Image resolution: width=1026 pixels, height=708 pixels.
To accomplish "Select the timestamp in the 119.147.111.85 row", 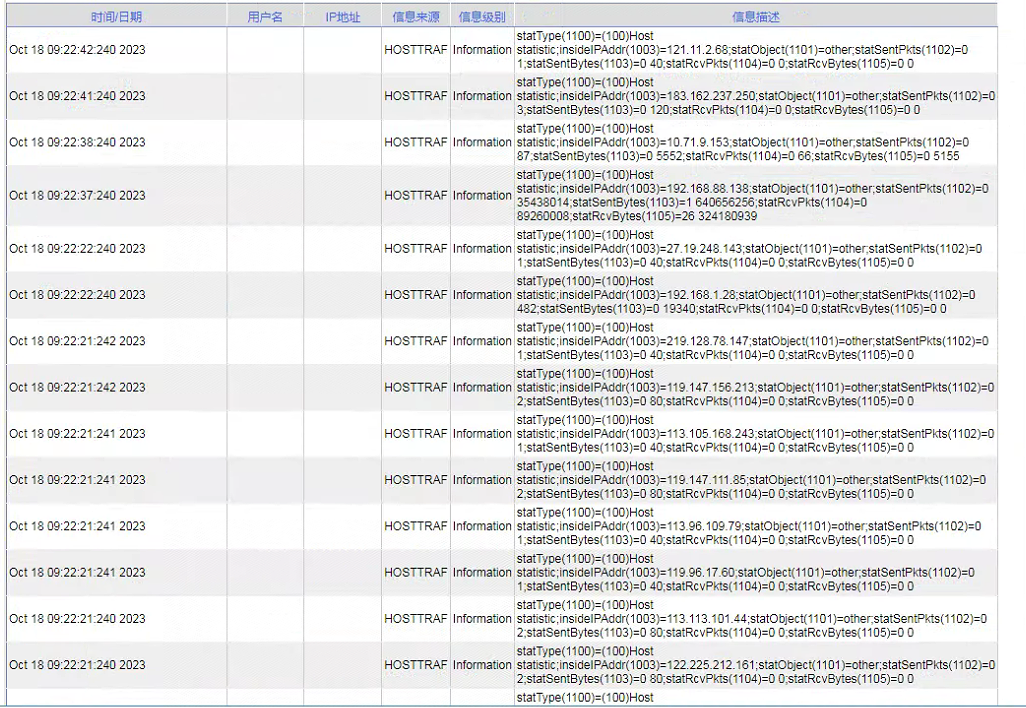I will point(77,480).
